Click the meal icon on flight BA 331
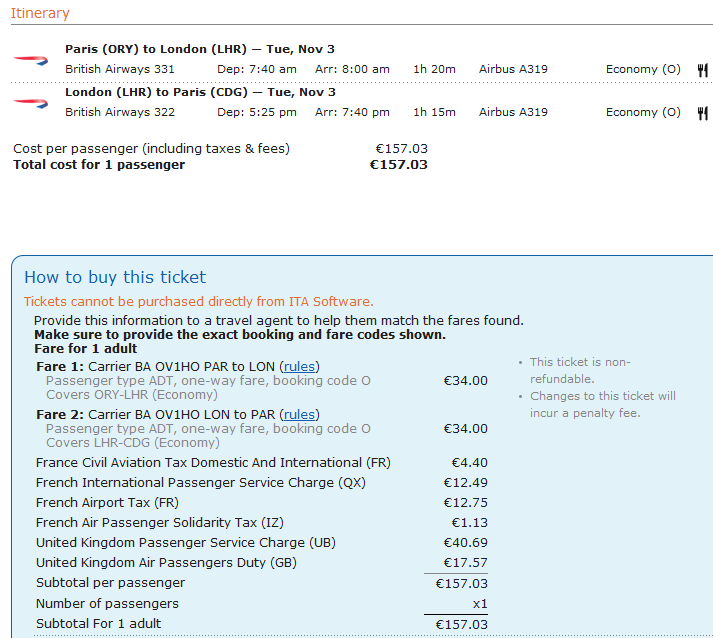Screen dimensions: 713x638 pos(702,70)
